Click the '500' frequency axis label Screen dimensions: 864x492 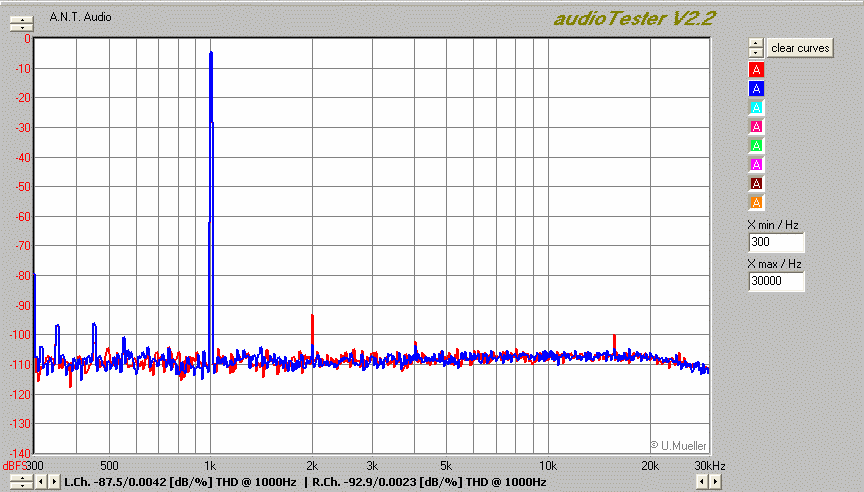tap(109, 466)
